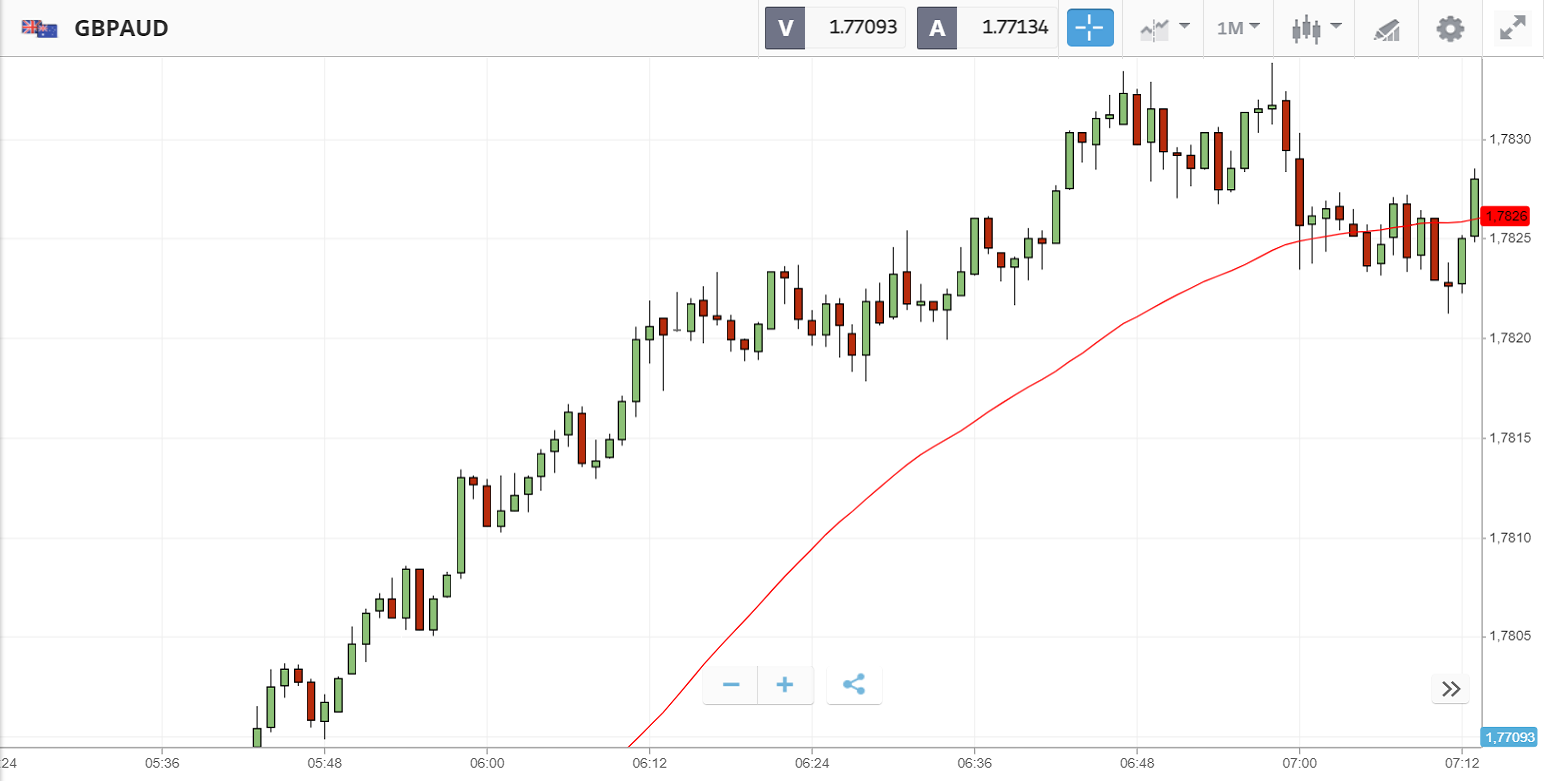This screenshot has height=781, width=1544.
Task: Open chart settings gear
Action: click(1449, 28)
